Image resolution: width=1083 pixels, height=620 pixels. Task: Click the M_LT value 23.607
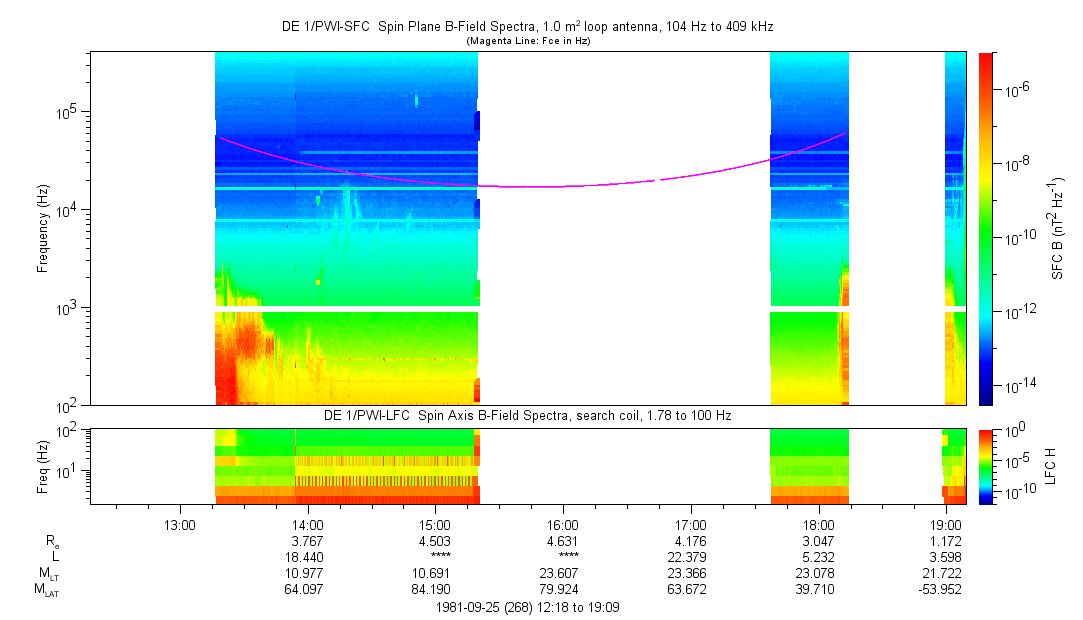coord(563,574)
